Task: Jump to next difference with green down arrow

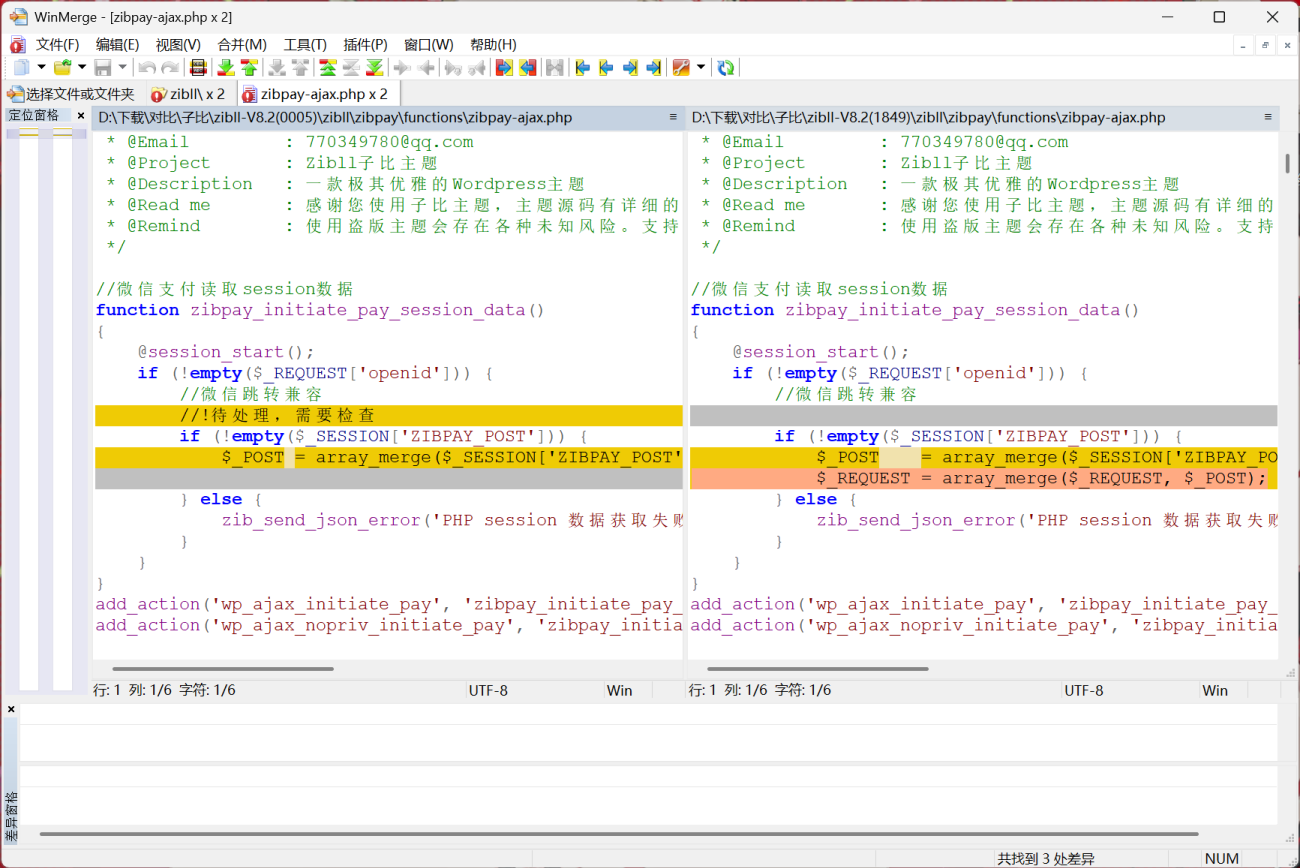Action: coord(226,67)
